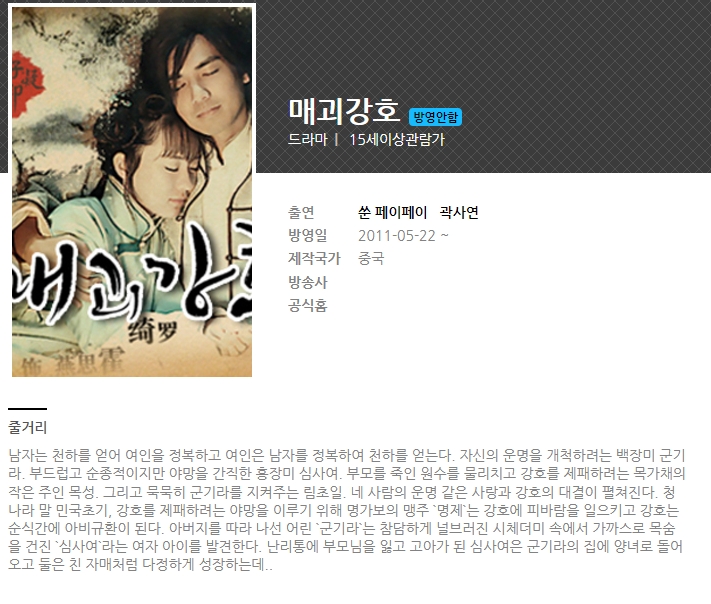
Task: Select the 드라마 genre label
Action: (x=307, y=139)
